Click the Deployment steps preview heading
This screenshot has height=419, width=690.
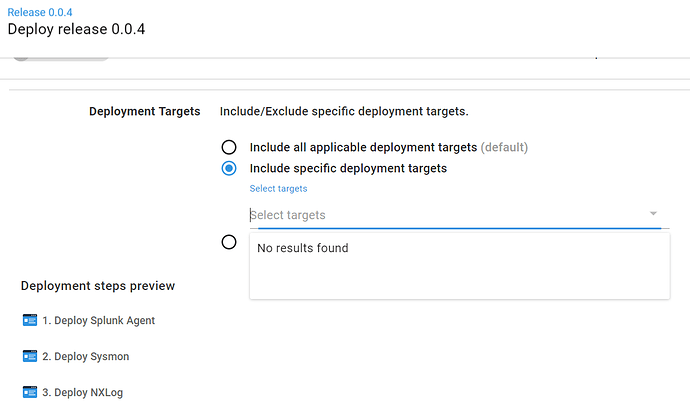[98, 286]
